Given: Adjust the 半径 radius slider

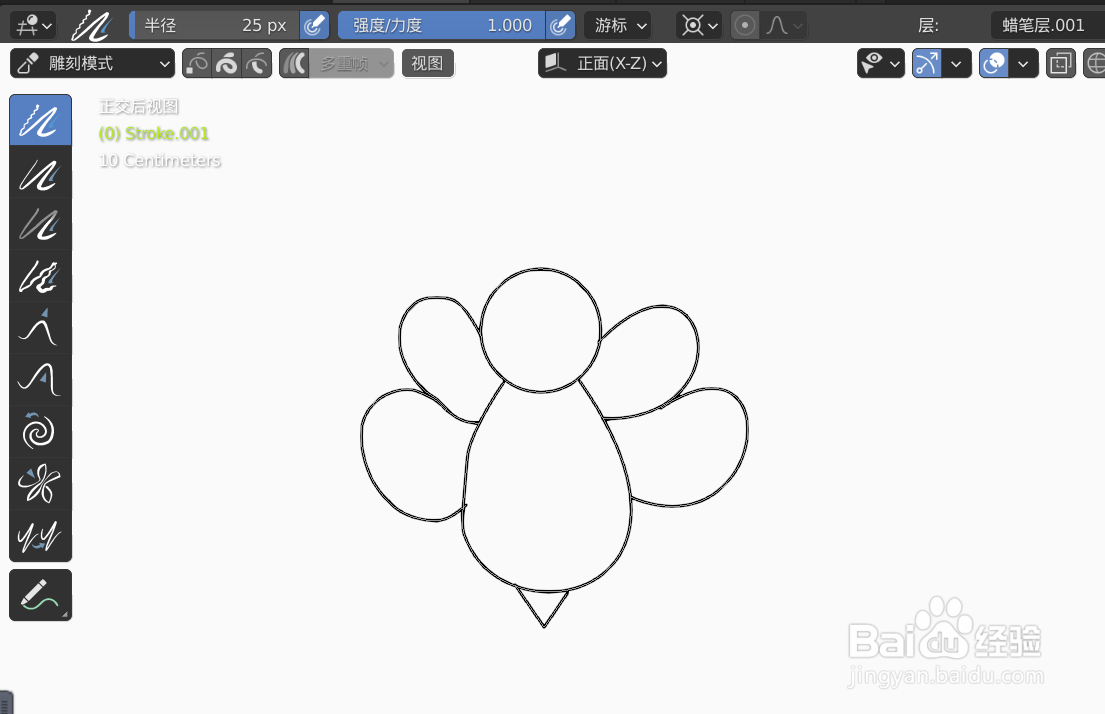Looking at the screenshot, I should tap(214, 25).
